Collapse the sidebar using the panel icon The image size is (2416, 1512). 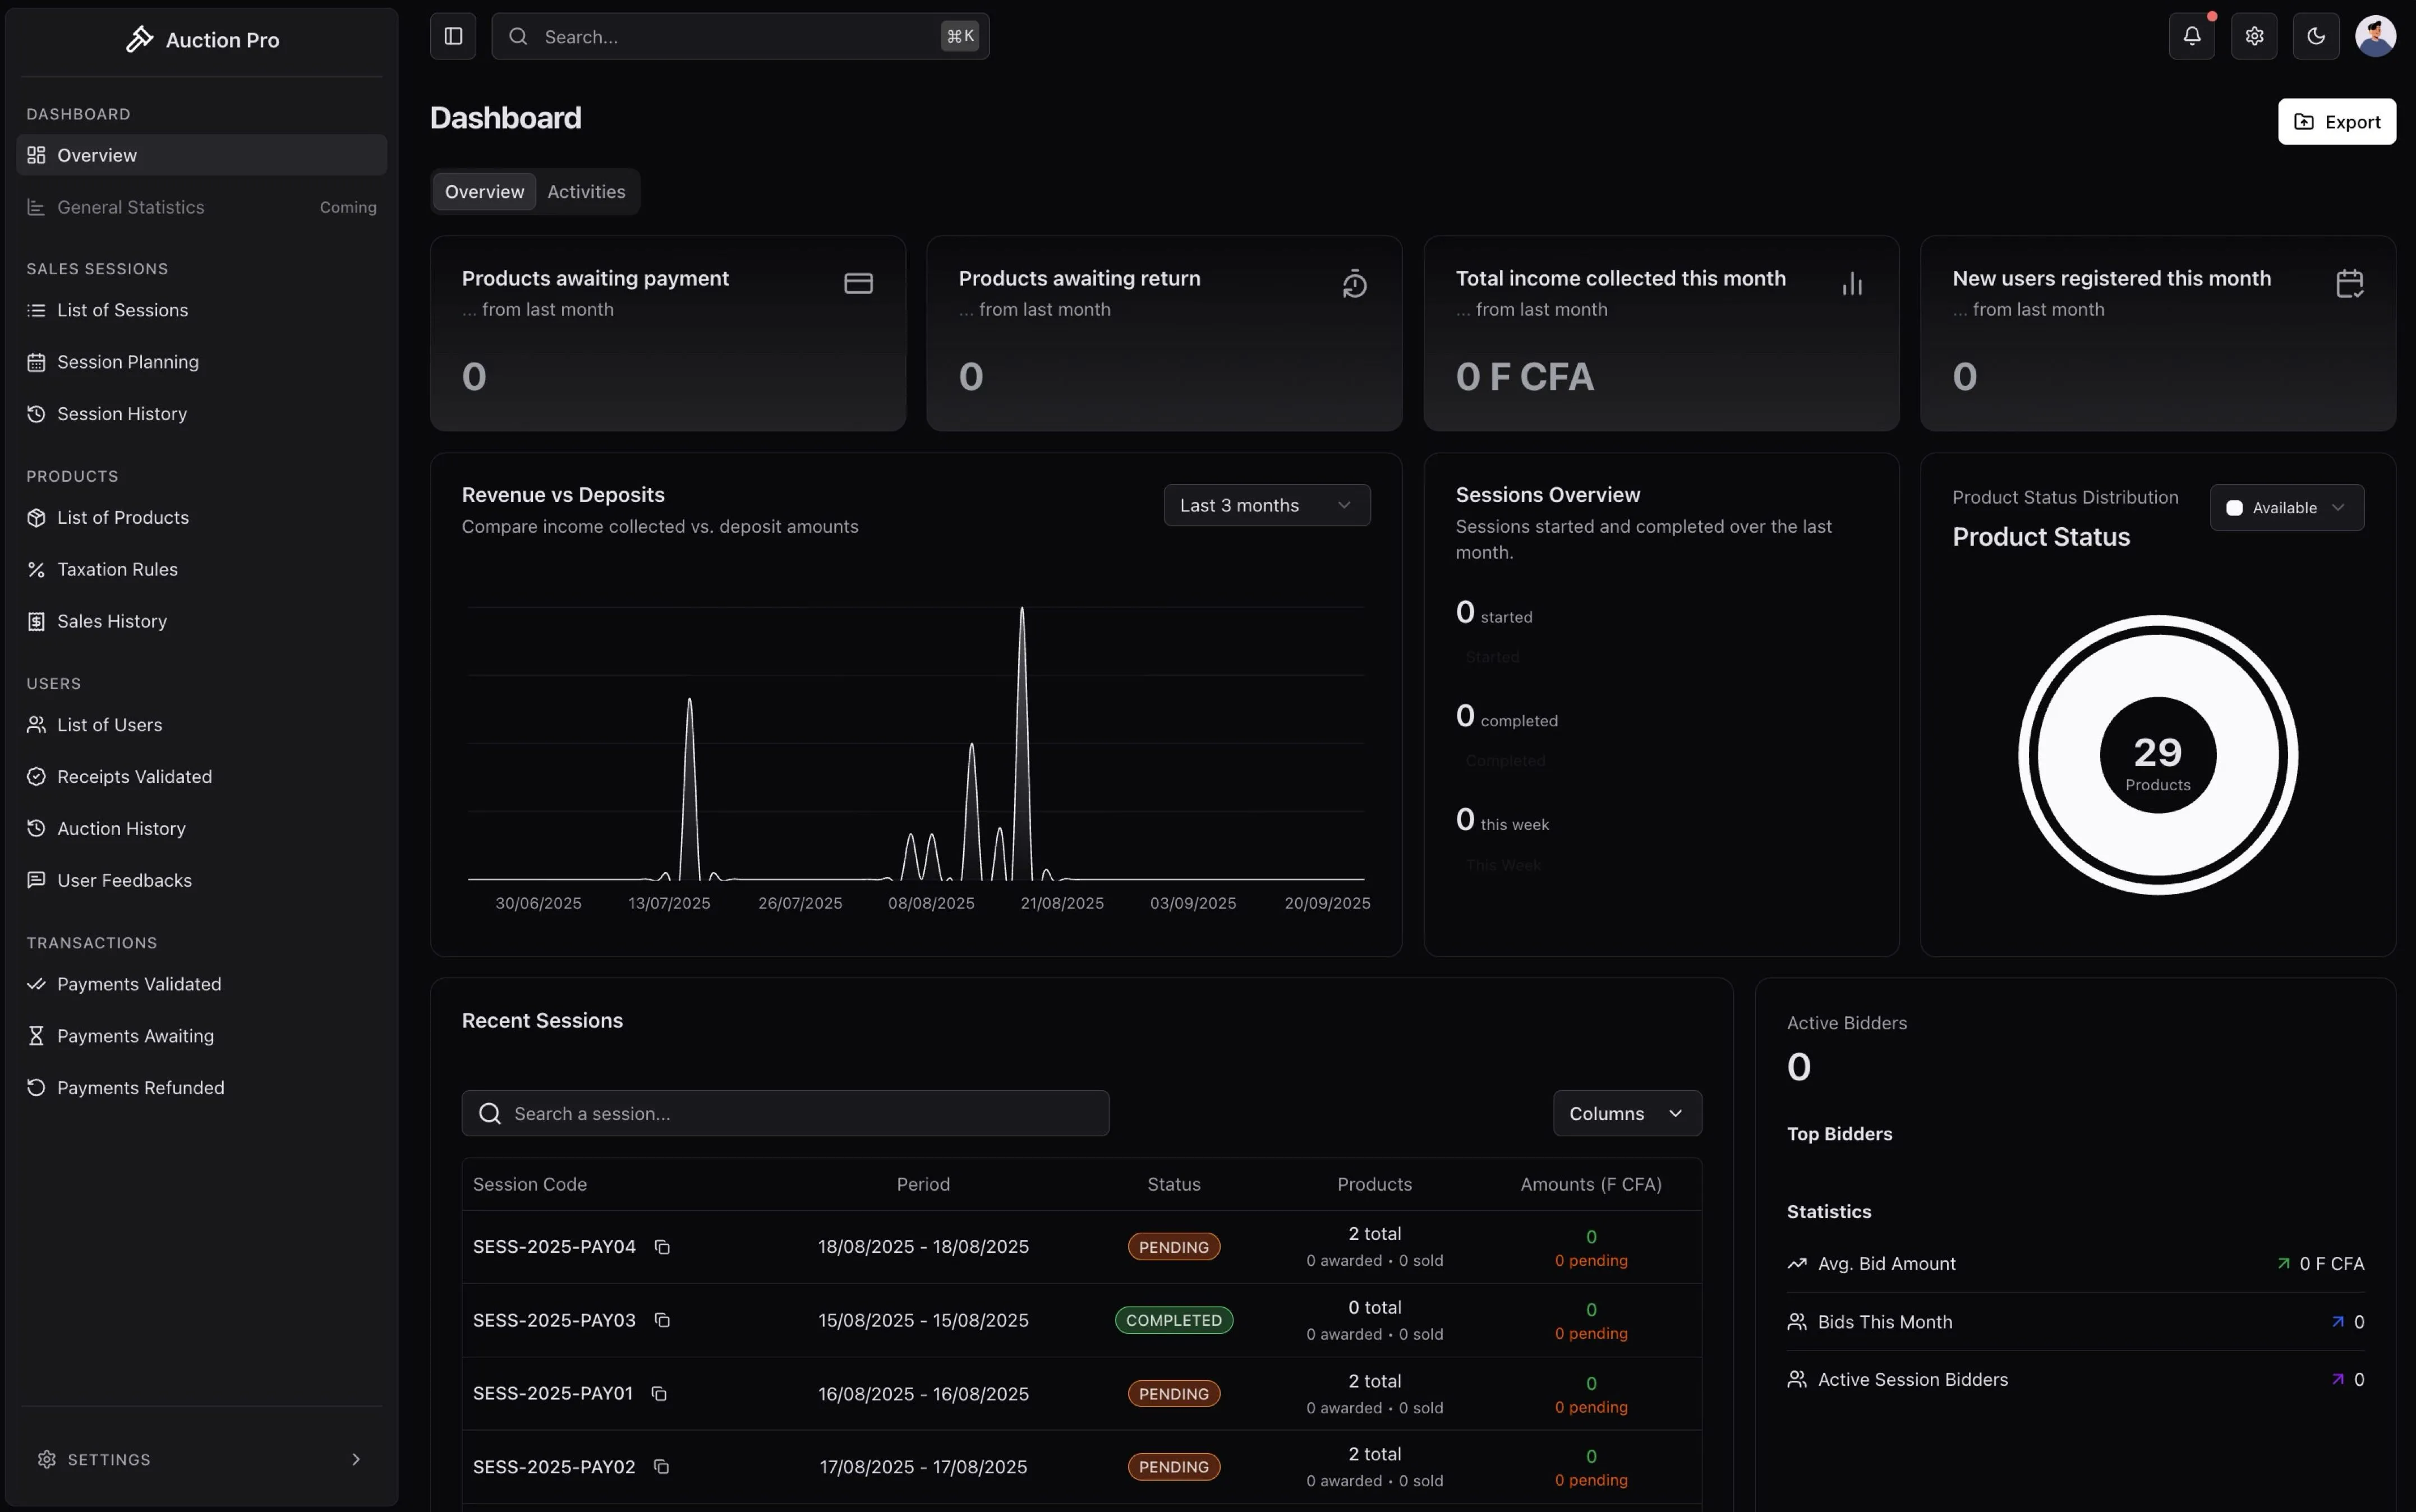point(453,36)
